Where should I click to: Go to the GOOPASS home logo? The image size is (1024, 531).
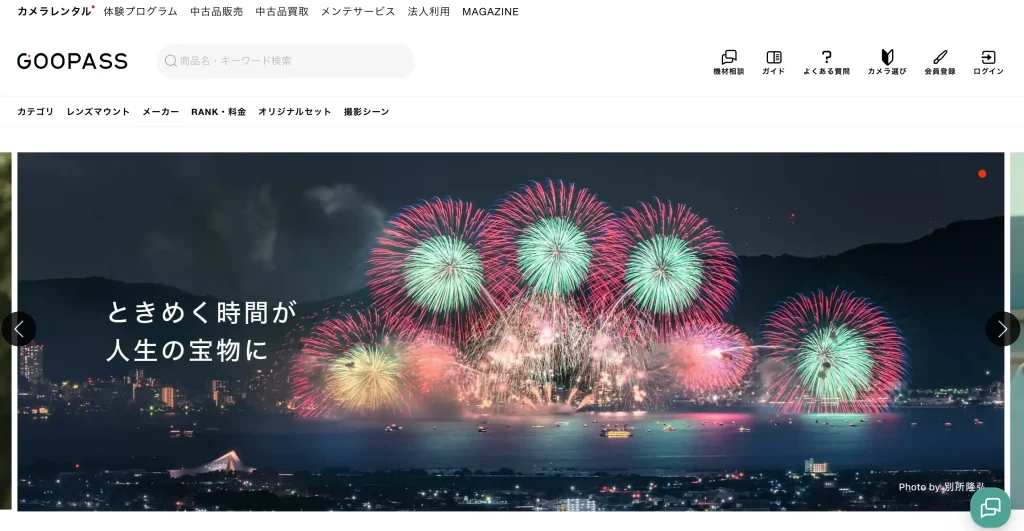click(72, 61)
